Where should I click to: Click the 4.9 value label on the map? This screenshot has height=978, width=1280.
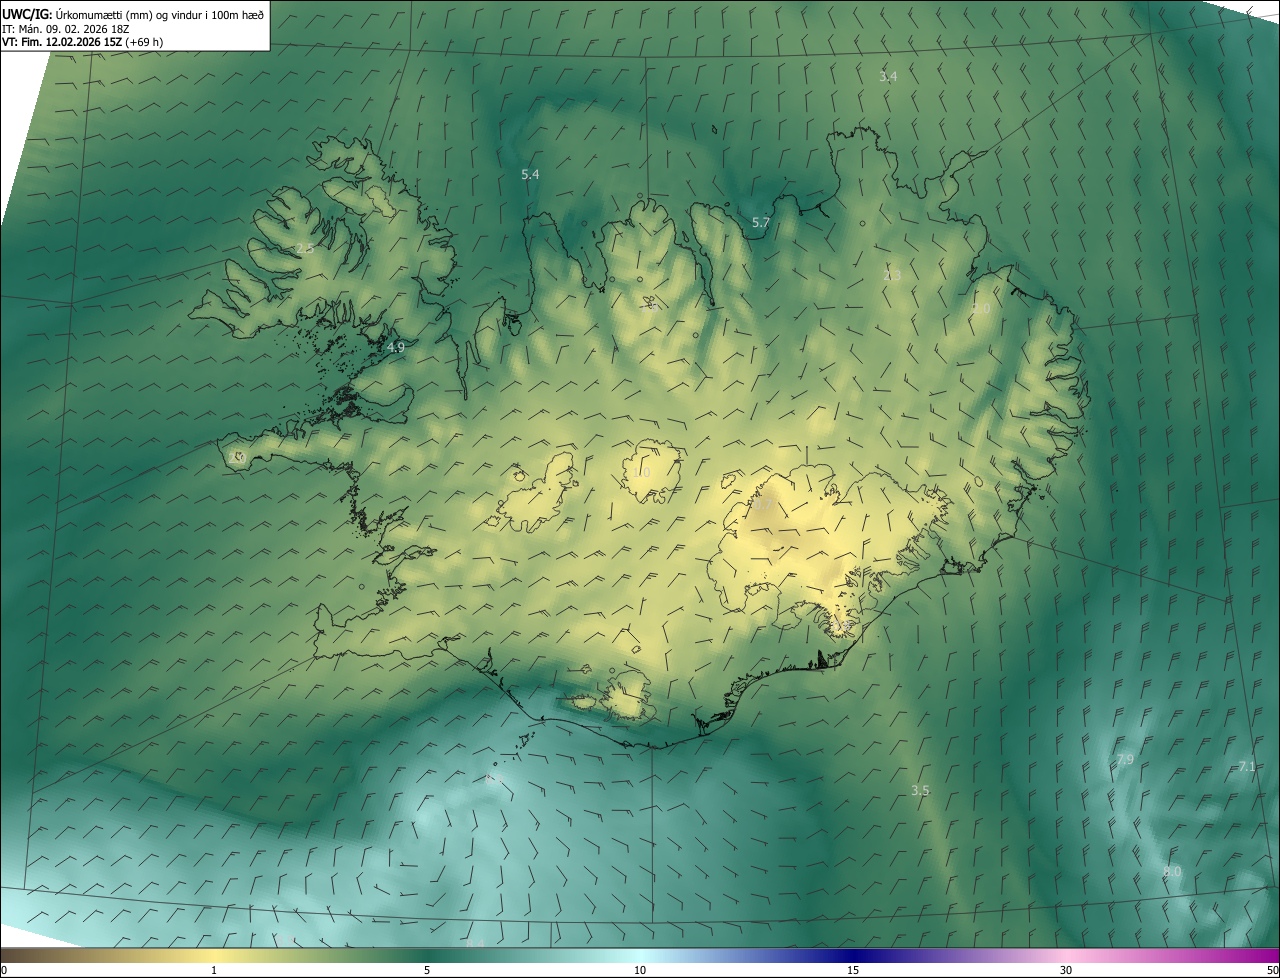click(x=395, y=348)
